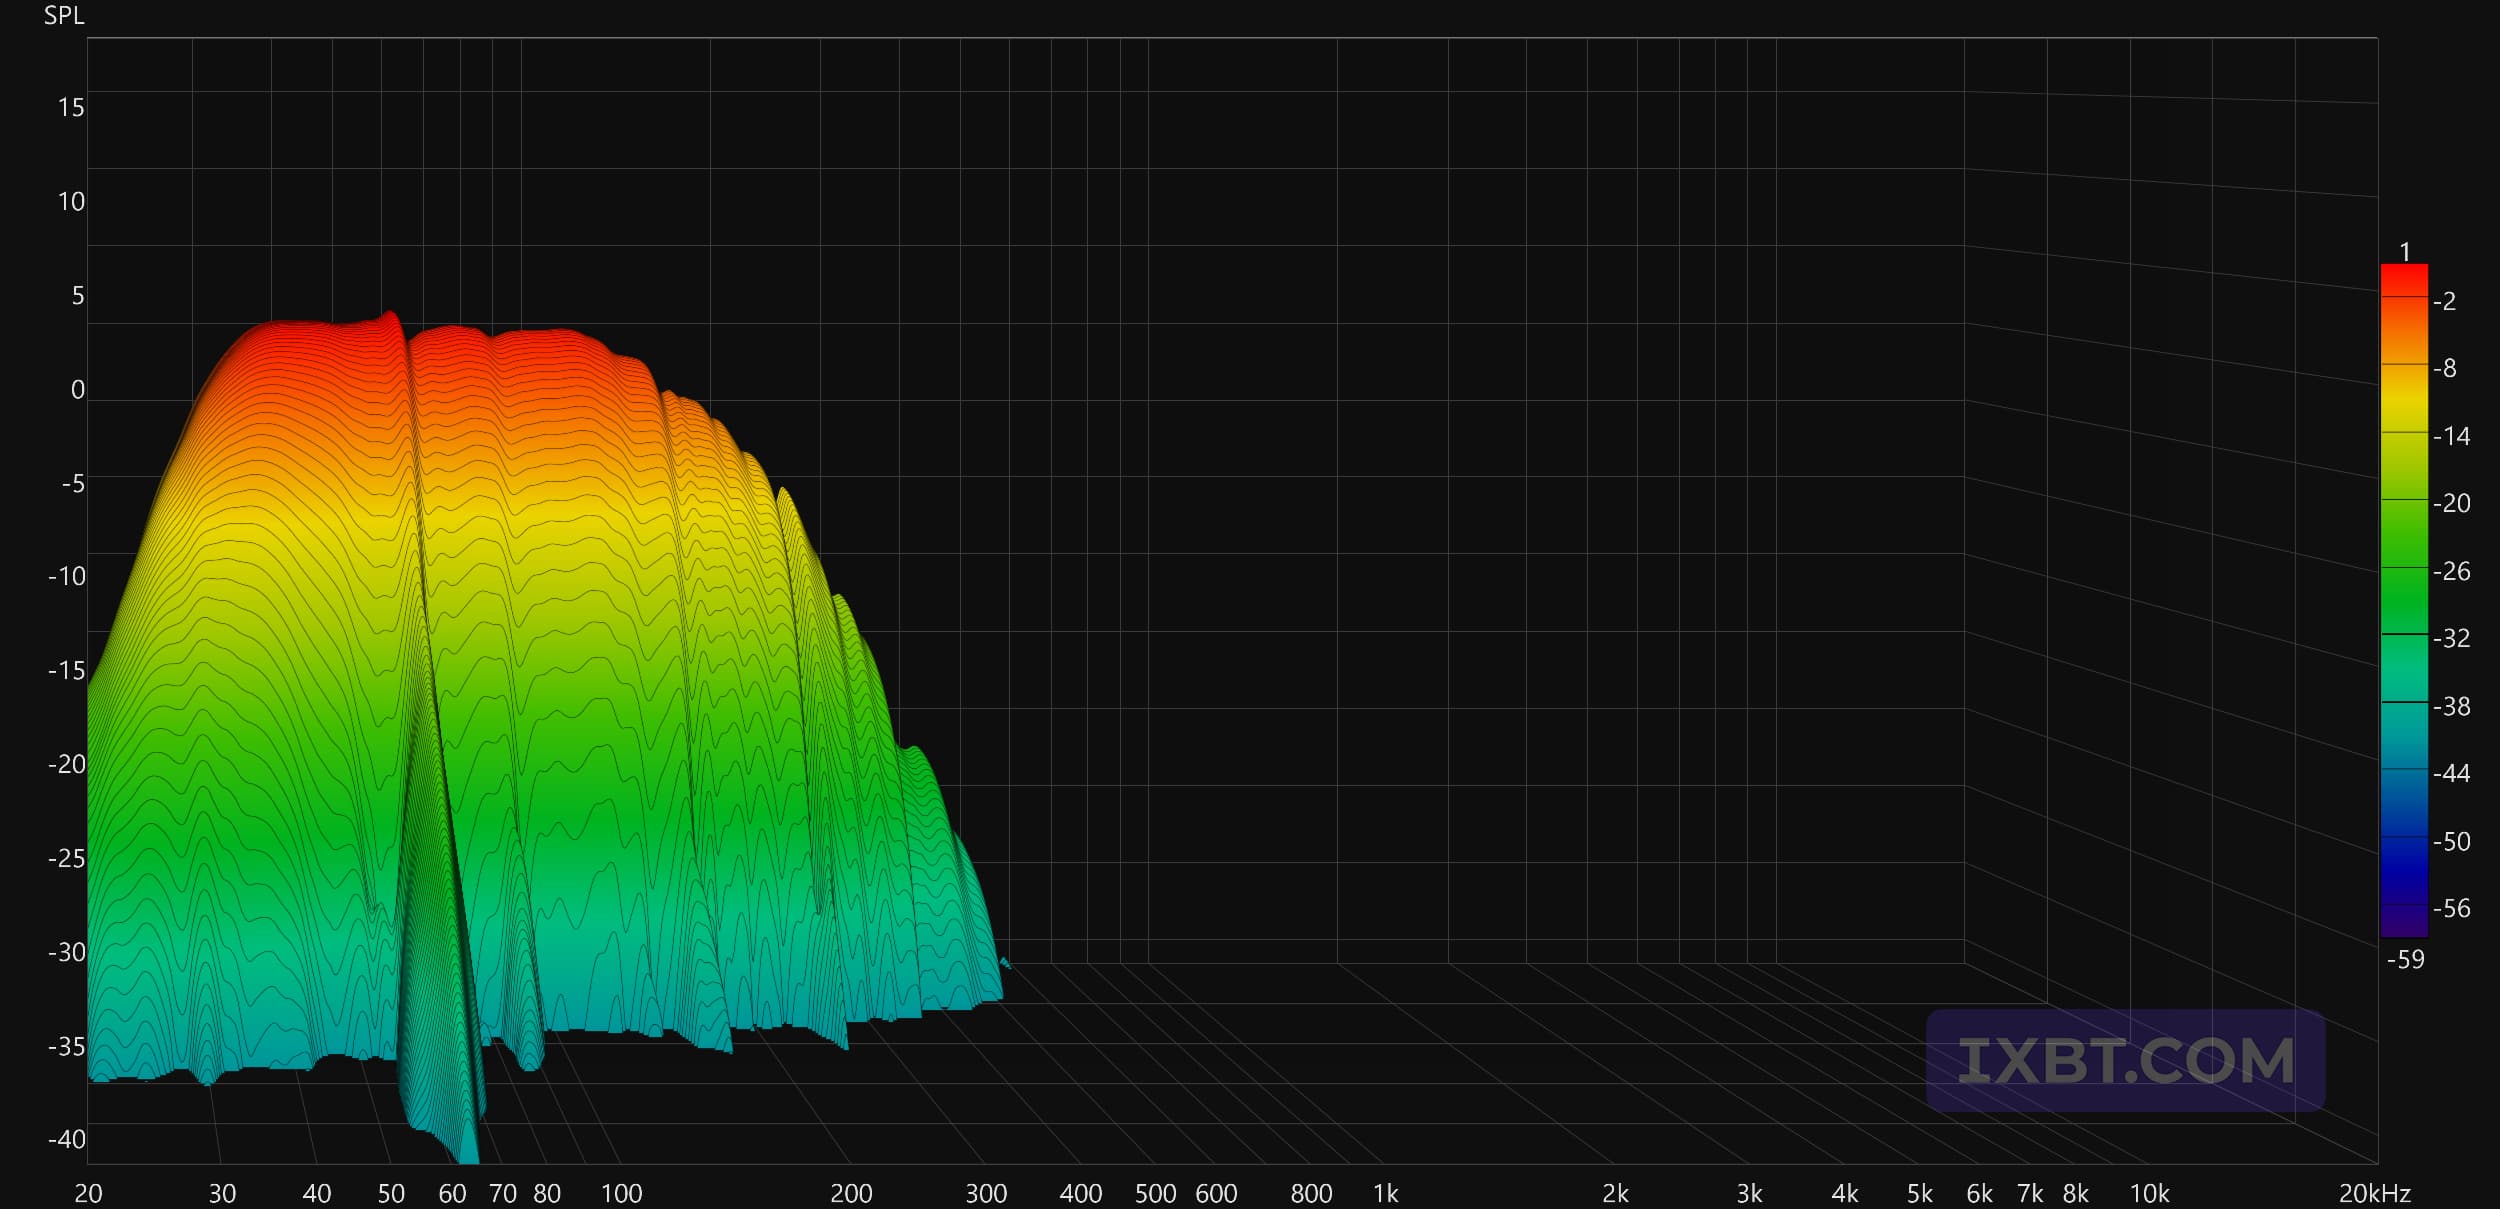Click the -20 SPL axis label

pos(66,764)
